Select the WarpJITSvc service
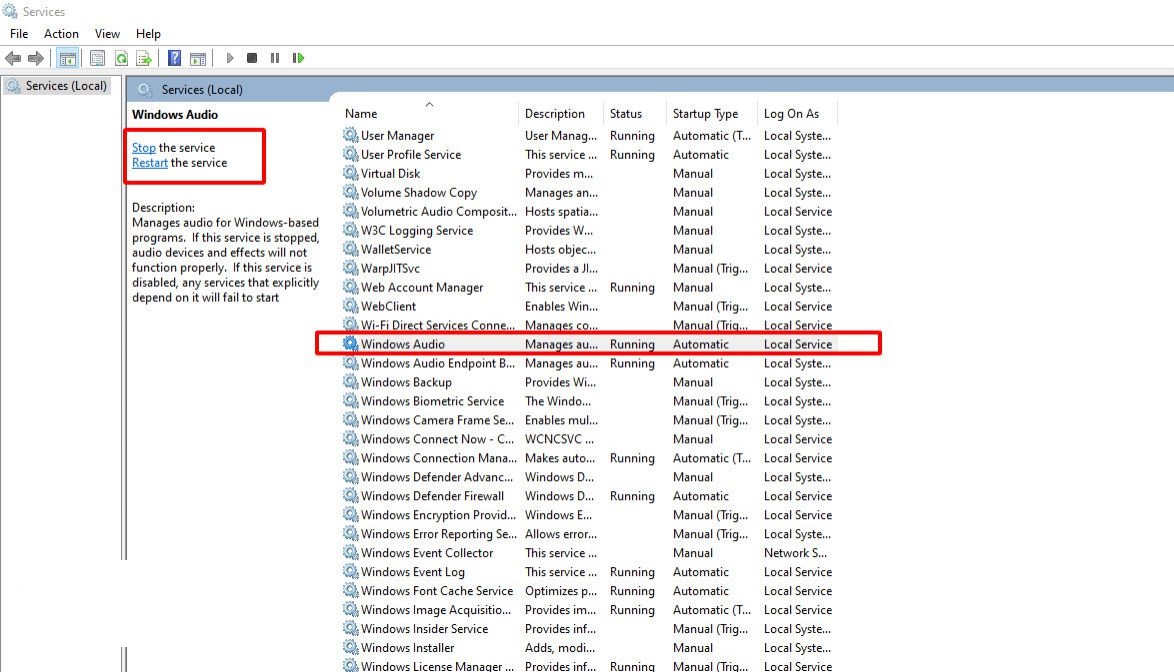Viewport: 1174px width, 672px height. click(589, 269)
